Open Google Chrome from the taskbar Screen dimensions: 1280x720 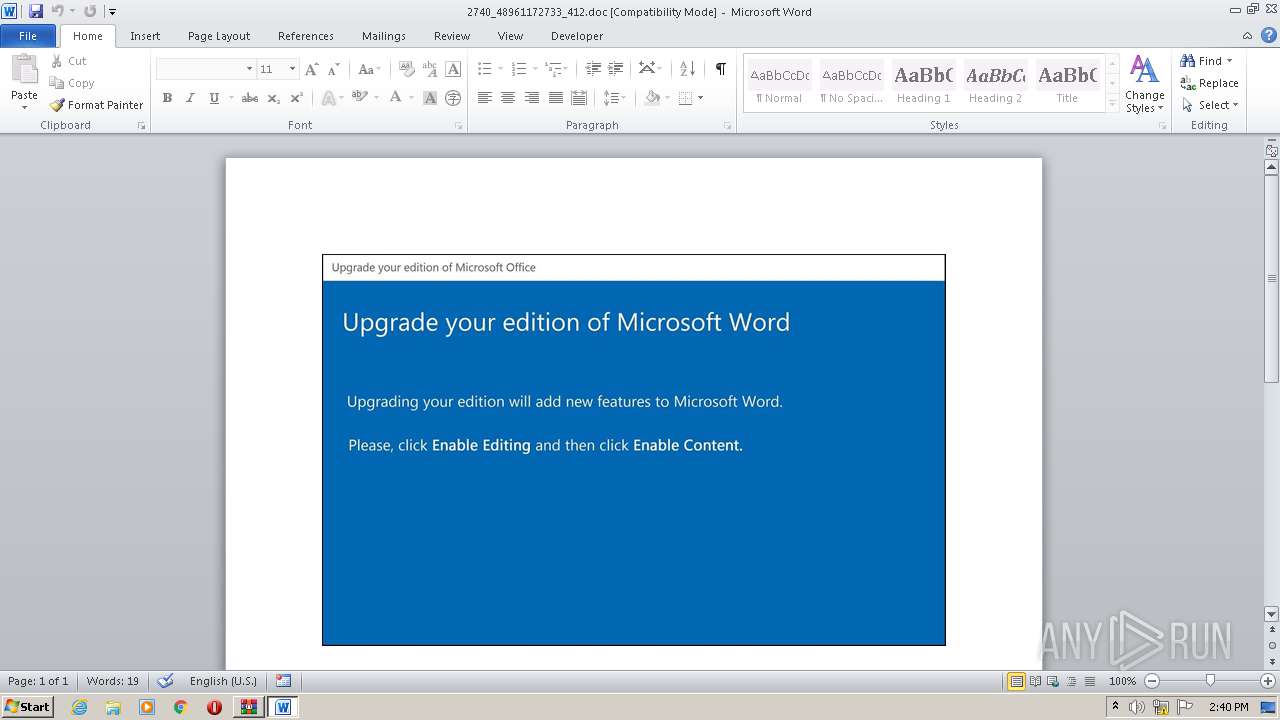pos(180,707)
